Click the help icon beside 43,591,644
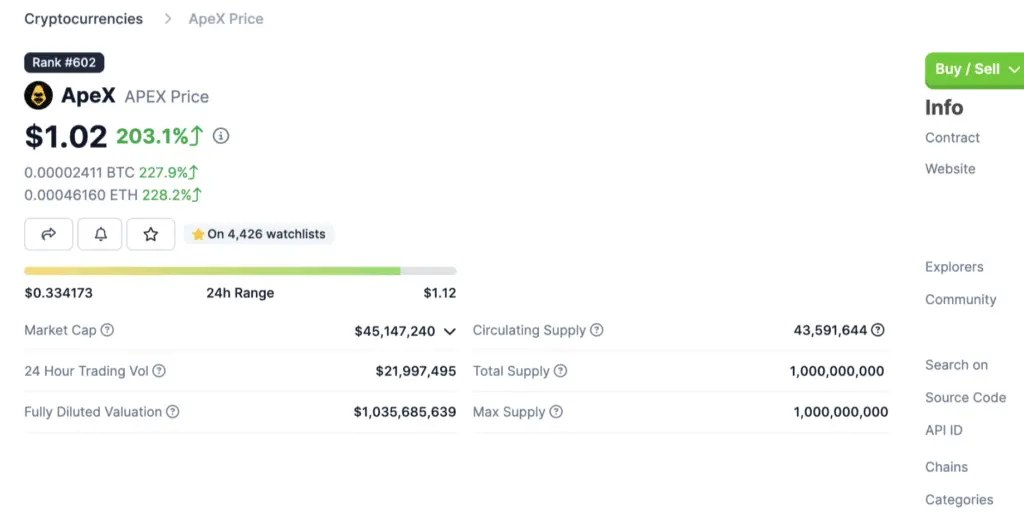1024x525 pixels. click(878, 330)
